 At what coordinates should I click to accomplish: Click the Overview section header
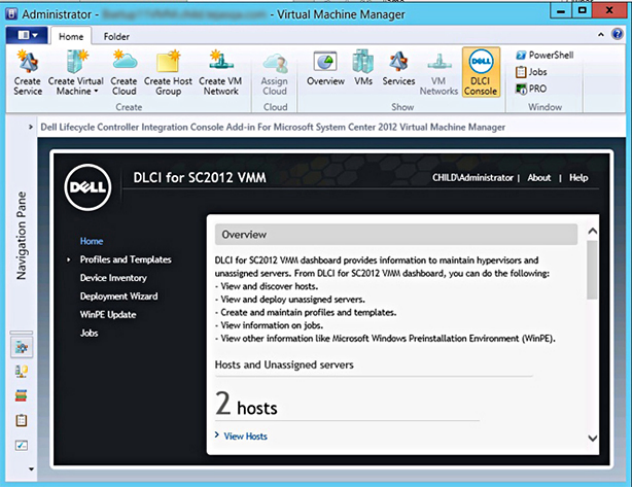click(x=396, y=234)
